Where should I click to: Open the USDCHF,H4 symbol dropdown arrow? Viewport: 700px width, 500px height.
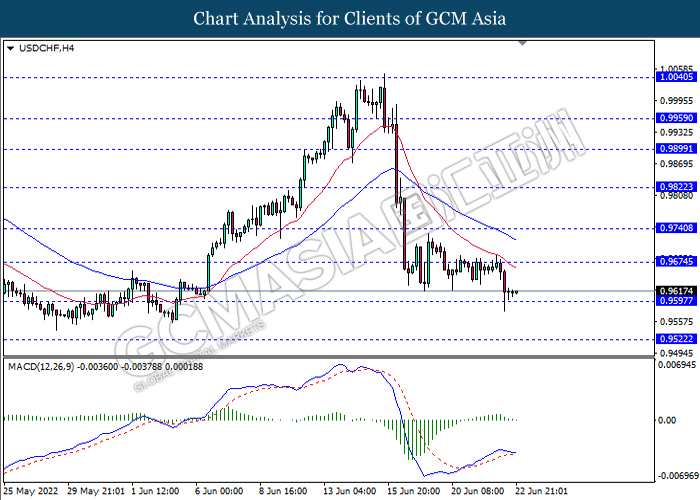(x=11, y=48)
